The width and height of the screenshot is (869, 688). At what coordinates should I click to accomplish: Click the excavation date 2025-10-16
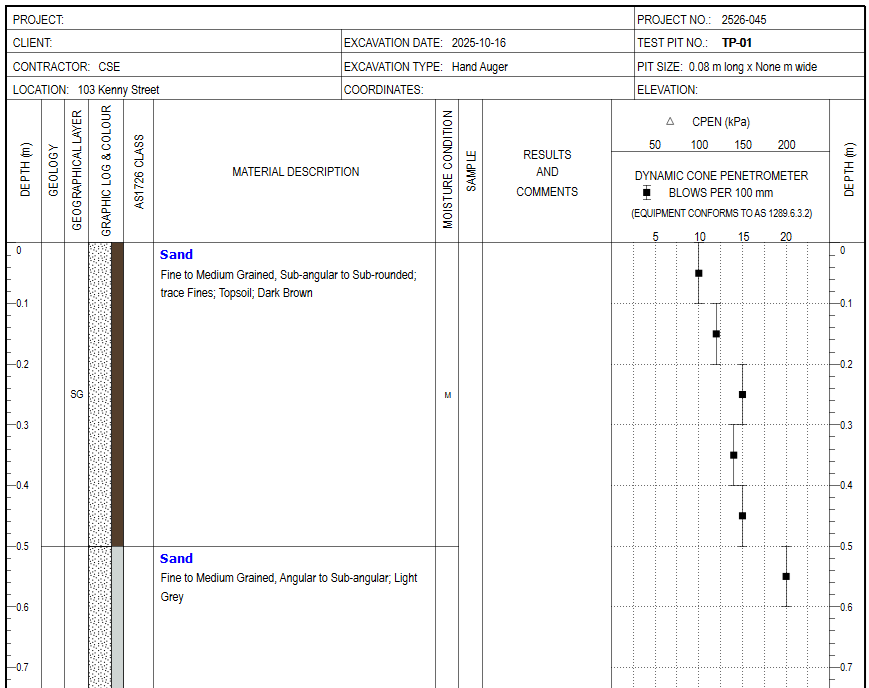[x=479, y=43]
